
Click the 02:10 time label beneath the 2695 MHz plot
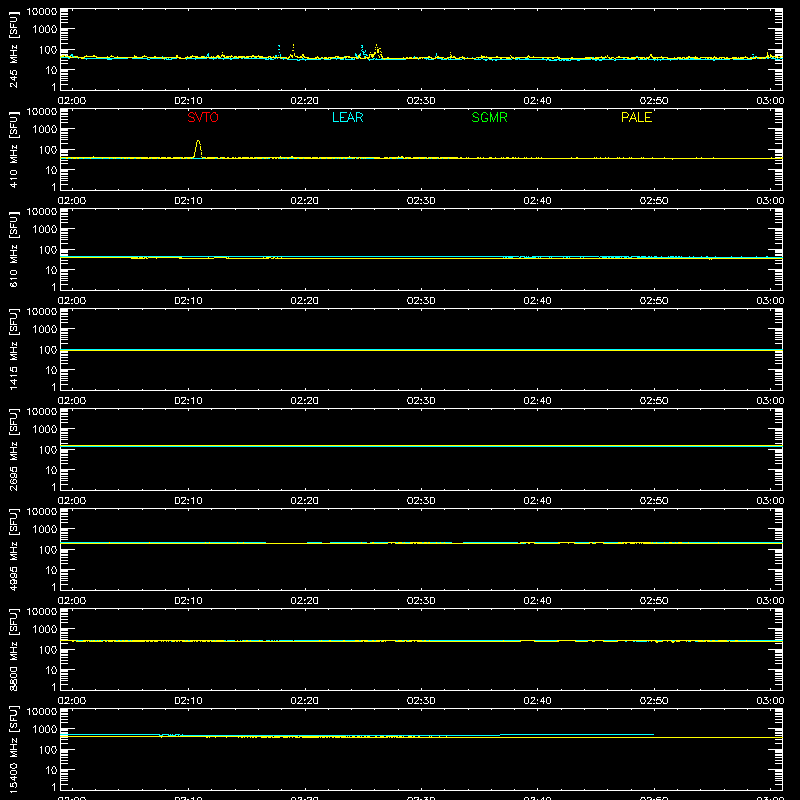[188, 501]
